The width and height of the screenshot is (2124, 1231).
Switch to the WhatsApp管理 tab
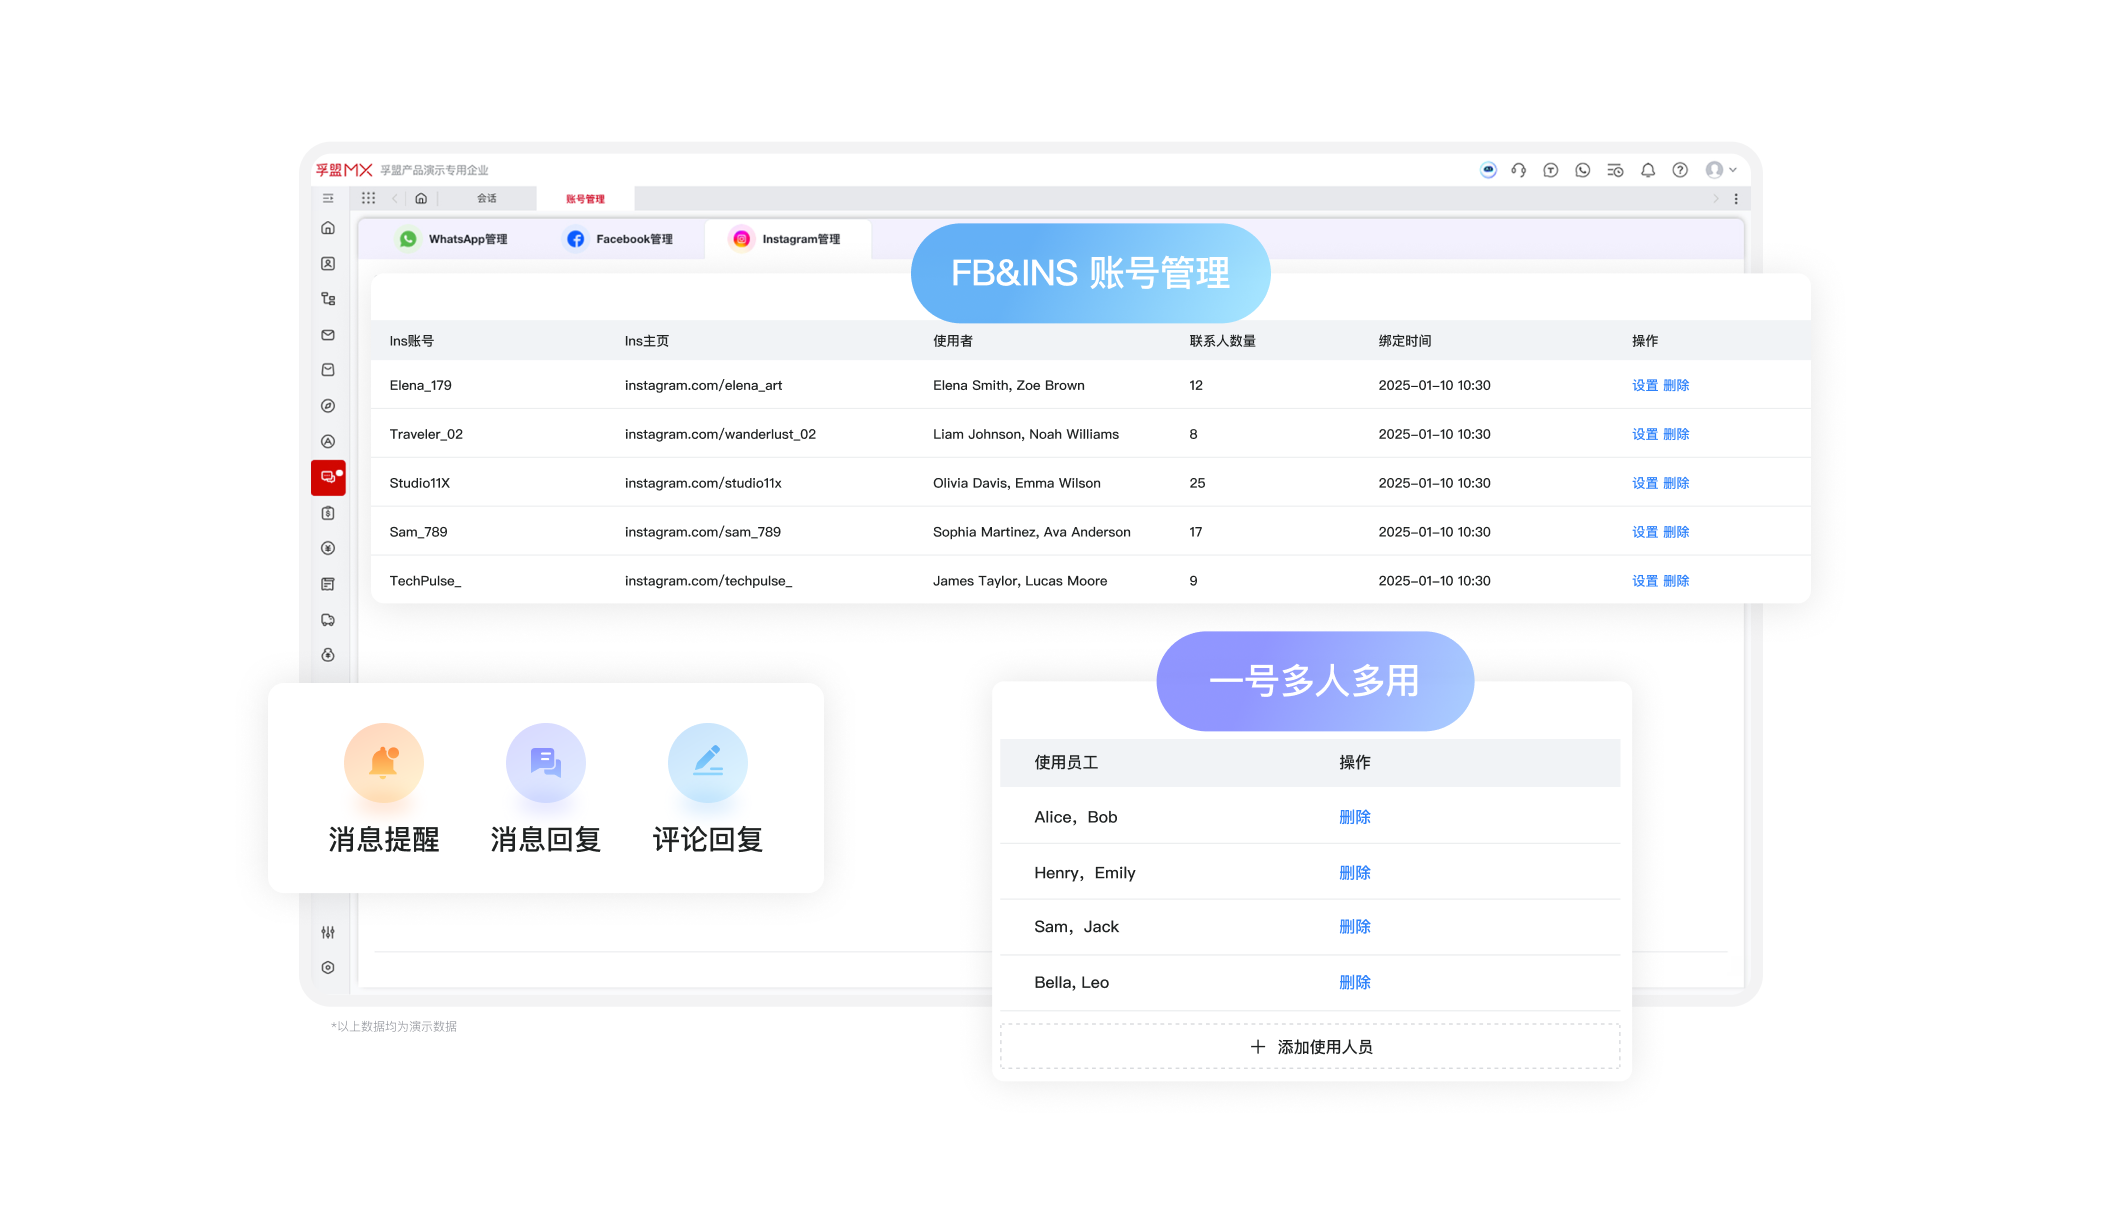point(454,239)
